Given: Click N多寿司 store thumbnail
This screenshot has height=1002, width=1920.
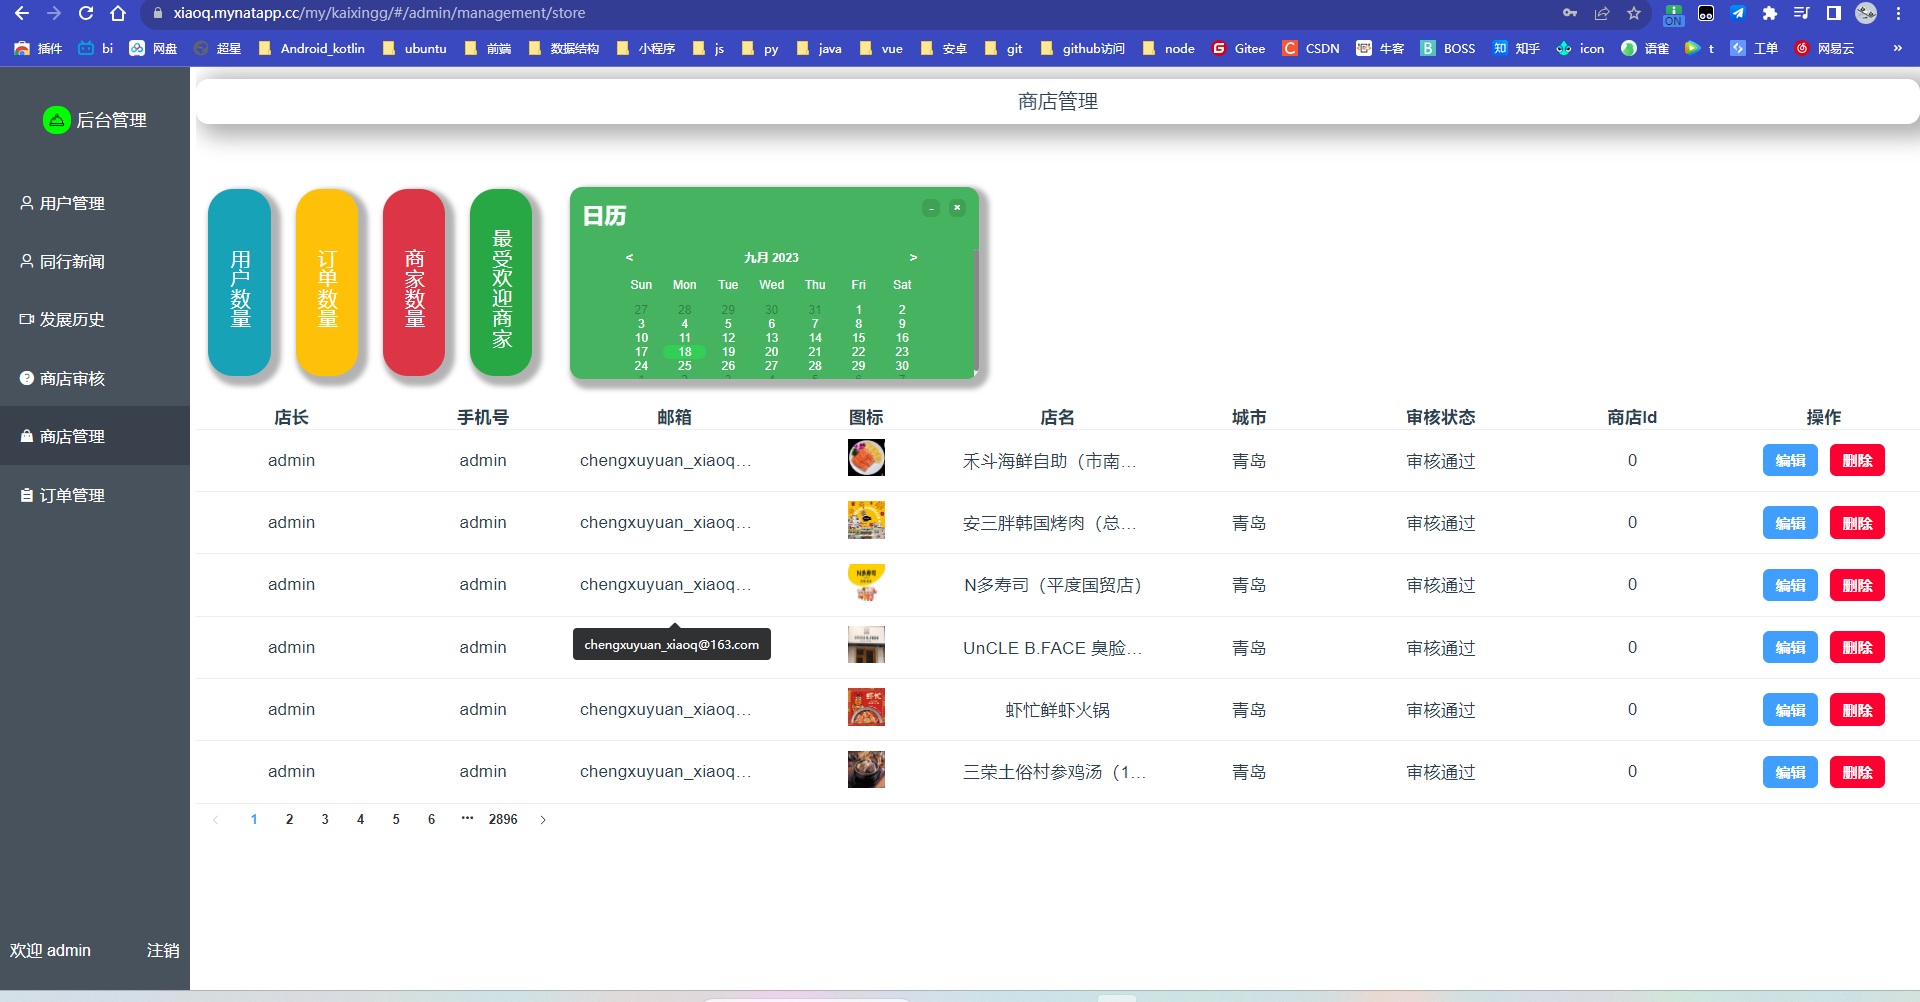Looking at the screenshot, I should [866, 582].
